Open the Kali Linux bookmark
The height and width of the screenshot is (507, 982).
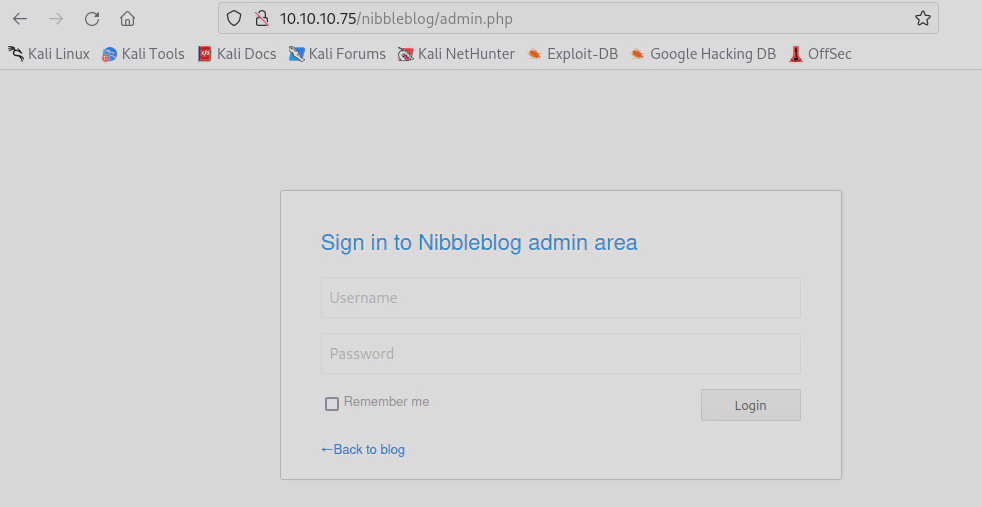coord(49,54)
